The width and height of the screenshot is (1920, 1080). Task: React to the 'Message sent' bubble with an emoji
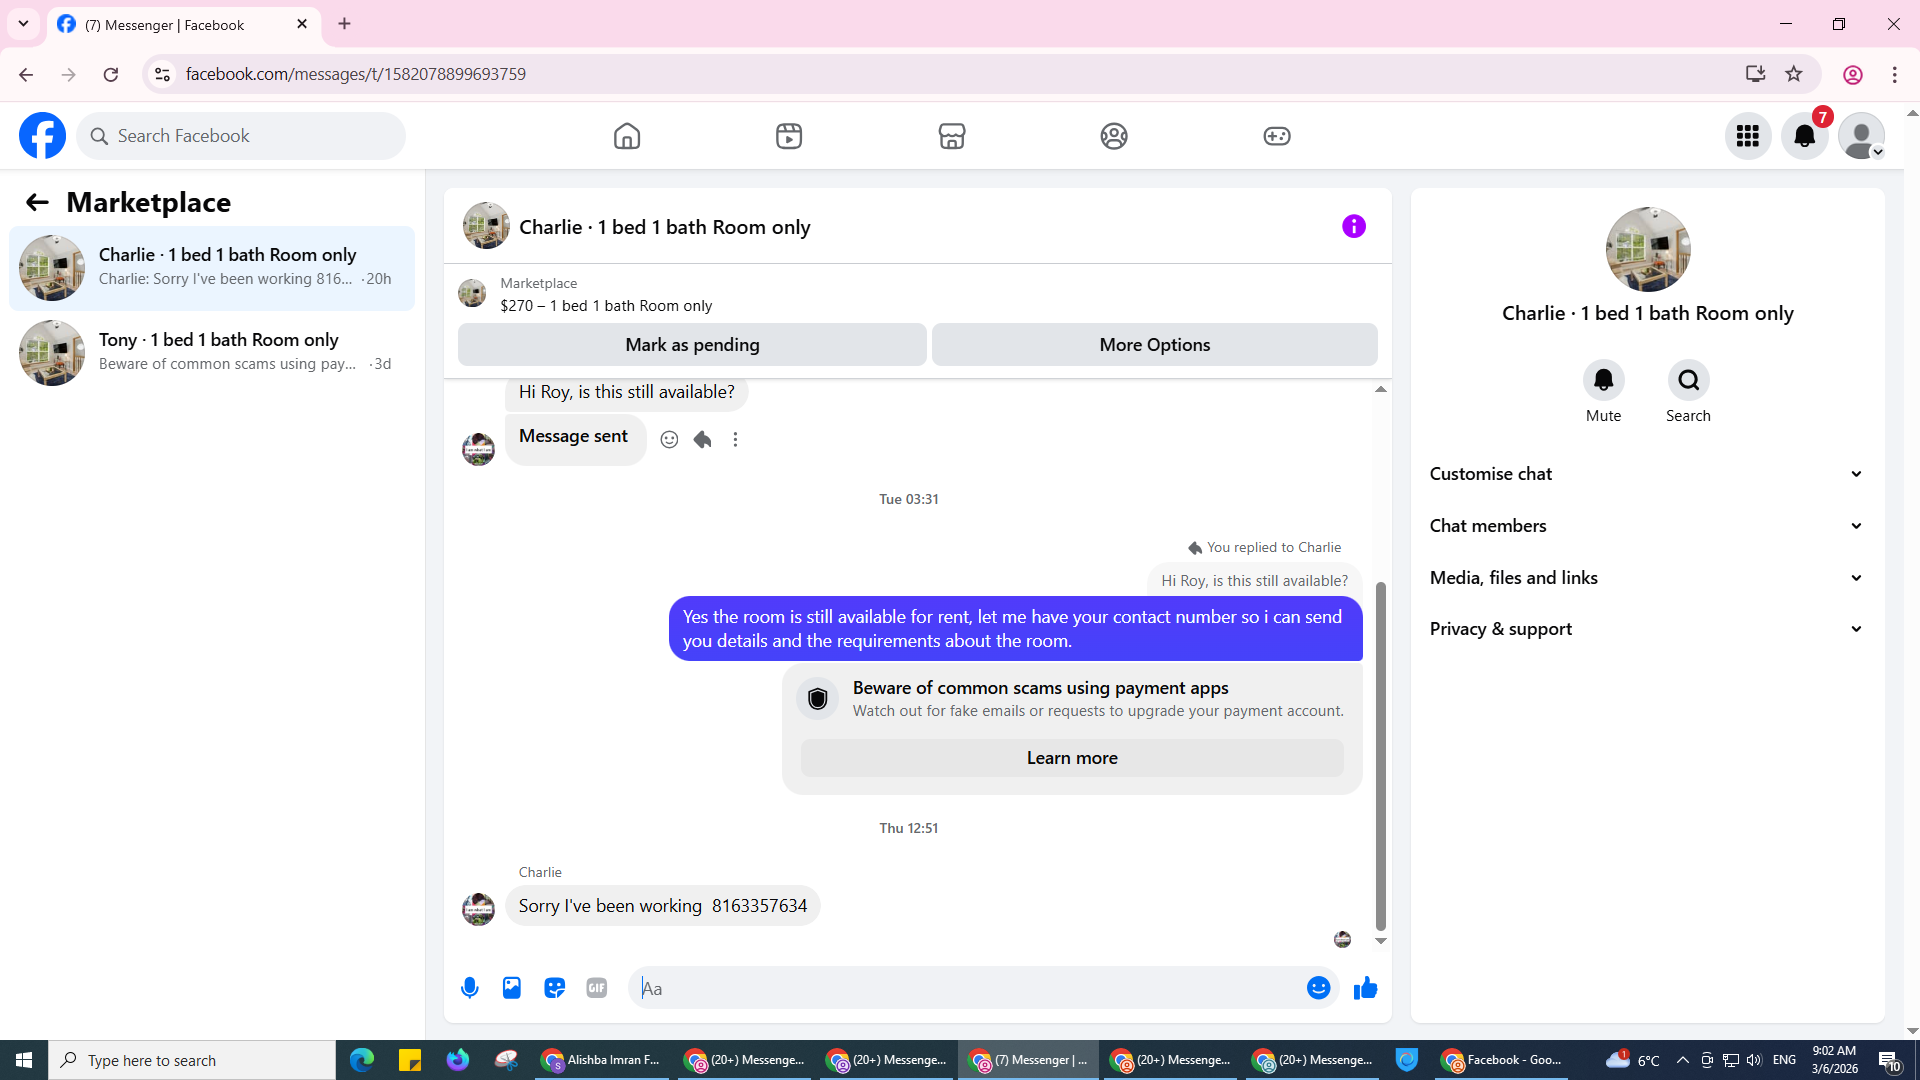(669, 439)
